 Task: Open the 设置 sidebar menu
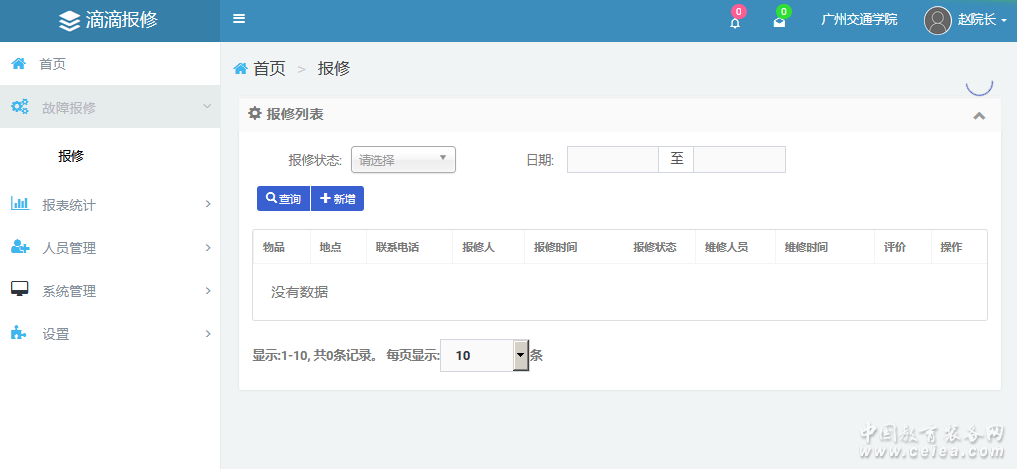[x=109, y=334]
